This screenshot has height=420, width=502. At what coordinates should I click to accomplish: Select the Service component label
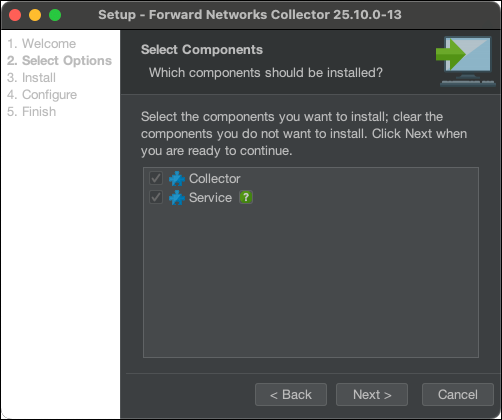[x=210, y=198]
